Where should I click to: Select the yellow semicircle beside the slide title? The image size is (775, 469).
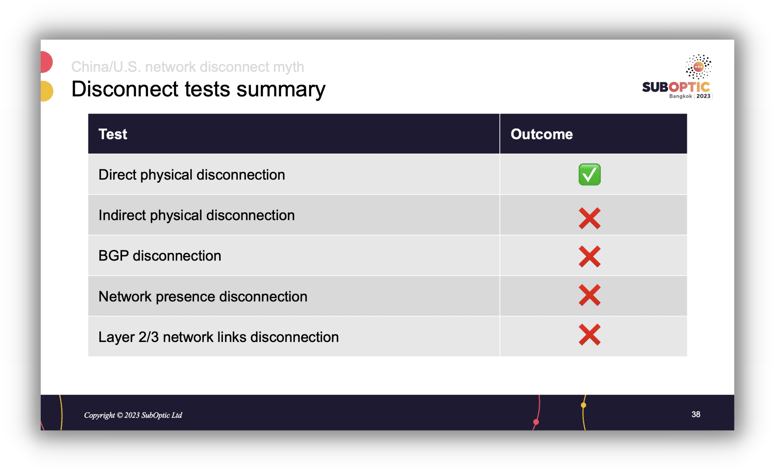click(46, 92)
